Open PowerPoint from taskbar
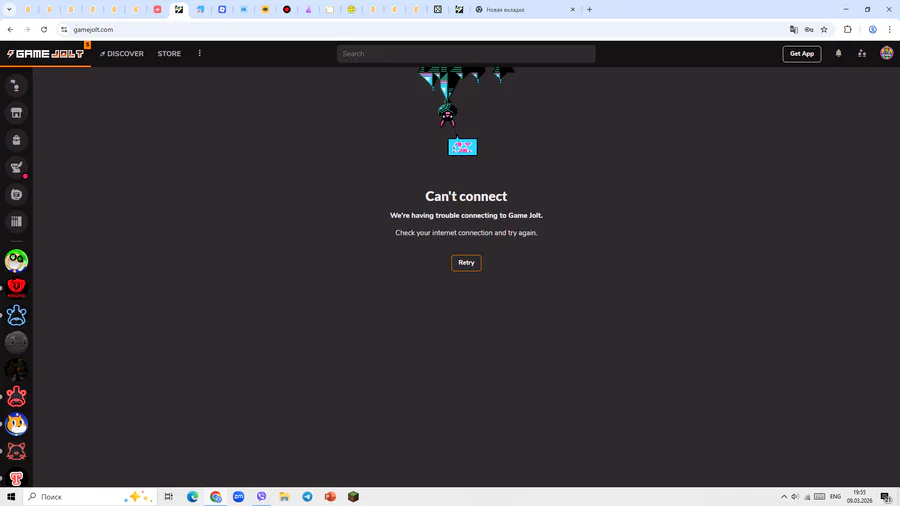 tap(330, 496)
